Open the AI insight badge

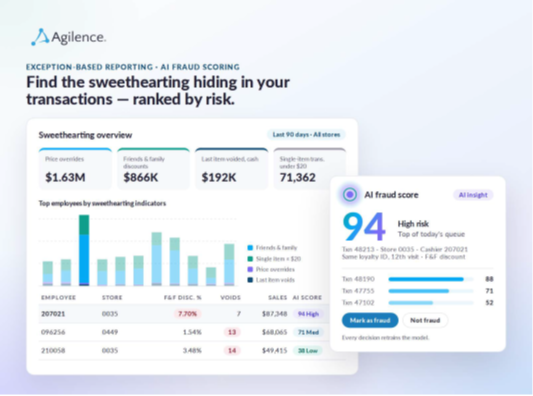click(x=473, y=195)
